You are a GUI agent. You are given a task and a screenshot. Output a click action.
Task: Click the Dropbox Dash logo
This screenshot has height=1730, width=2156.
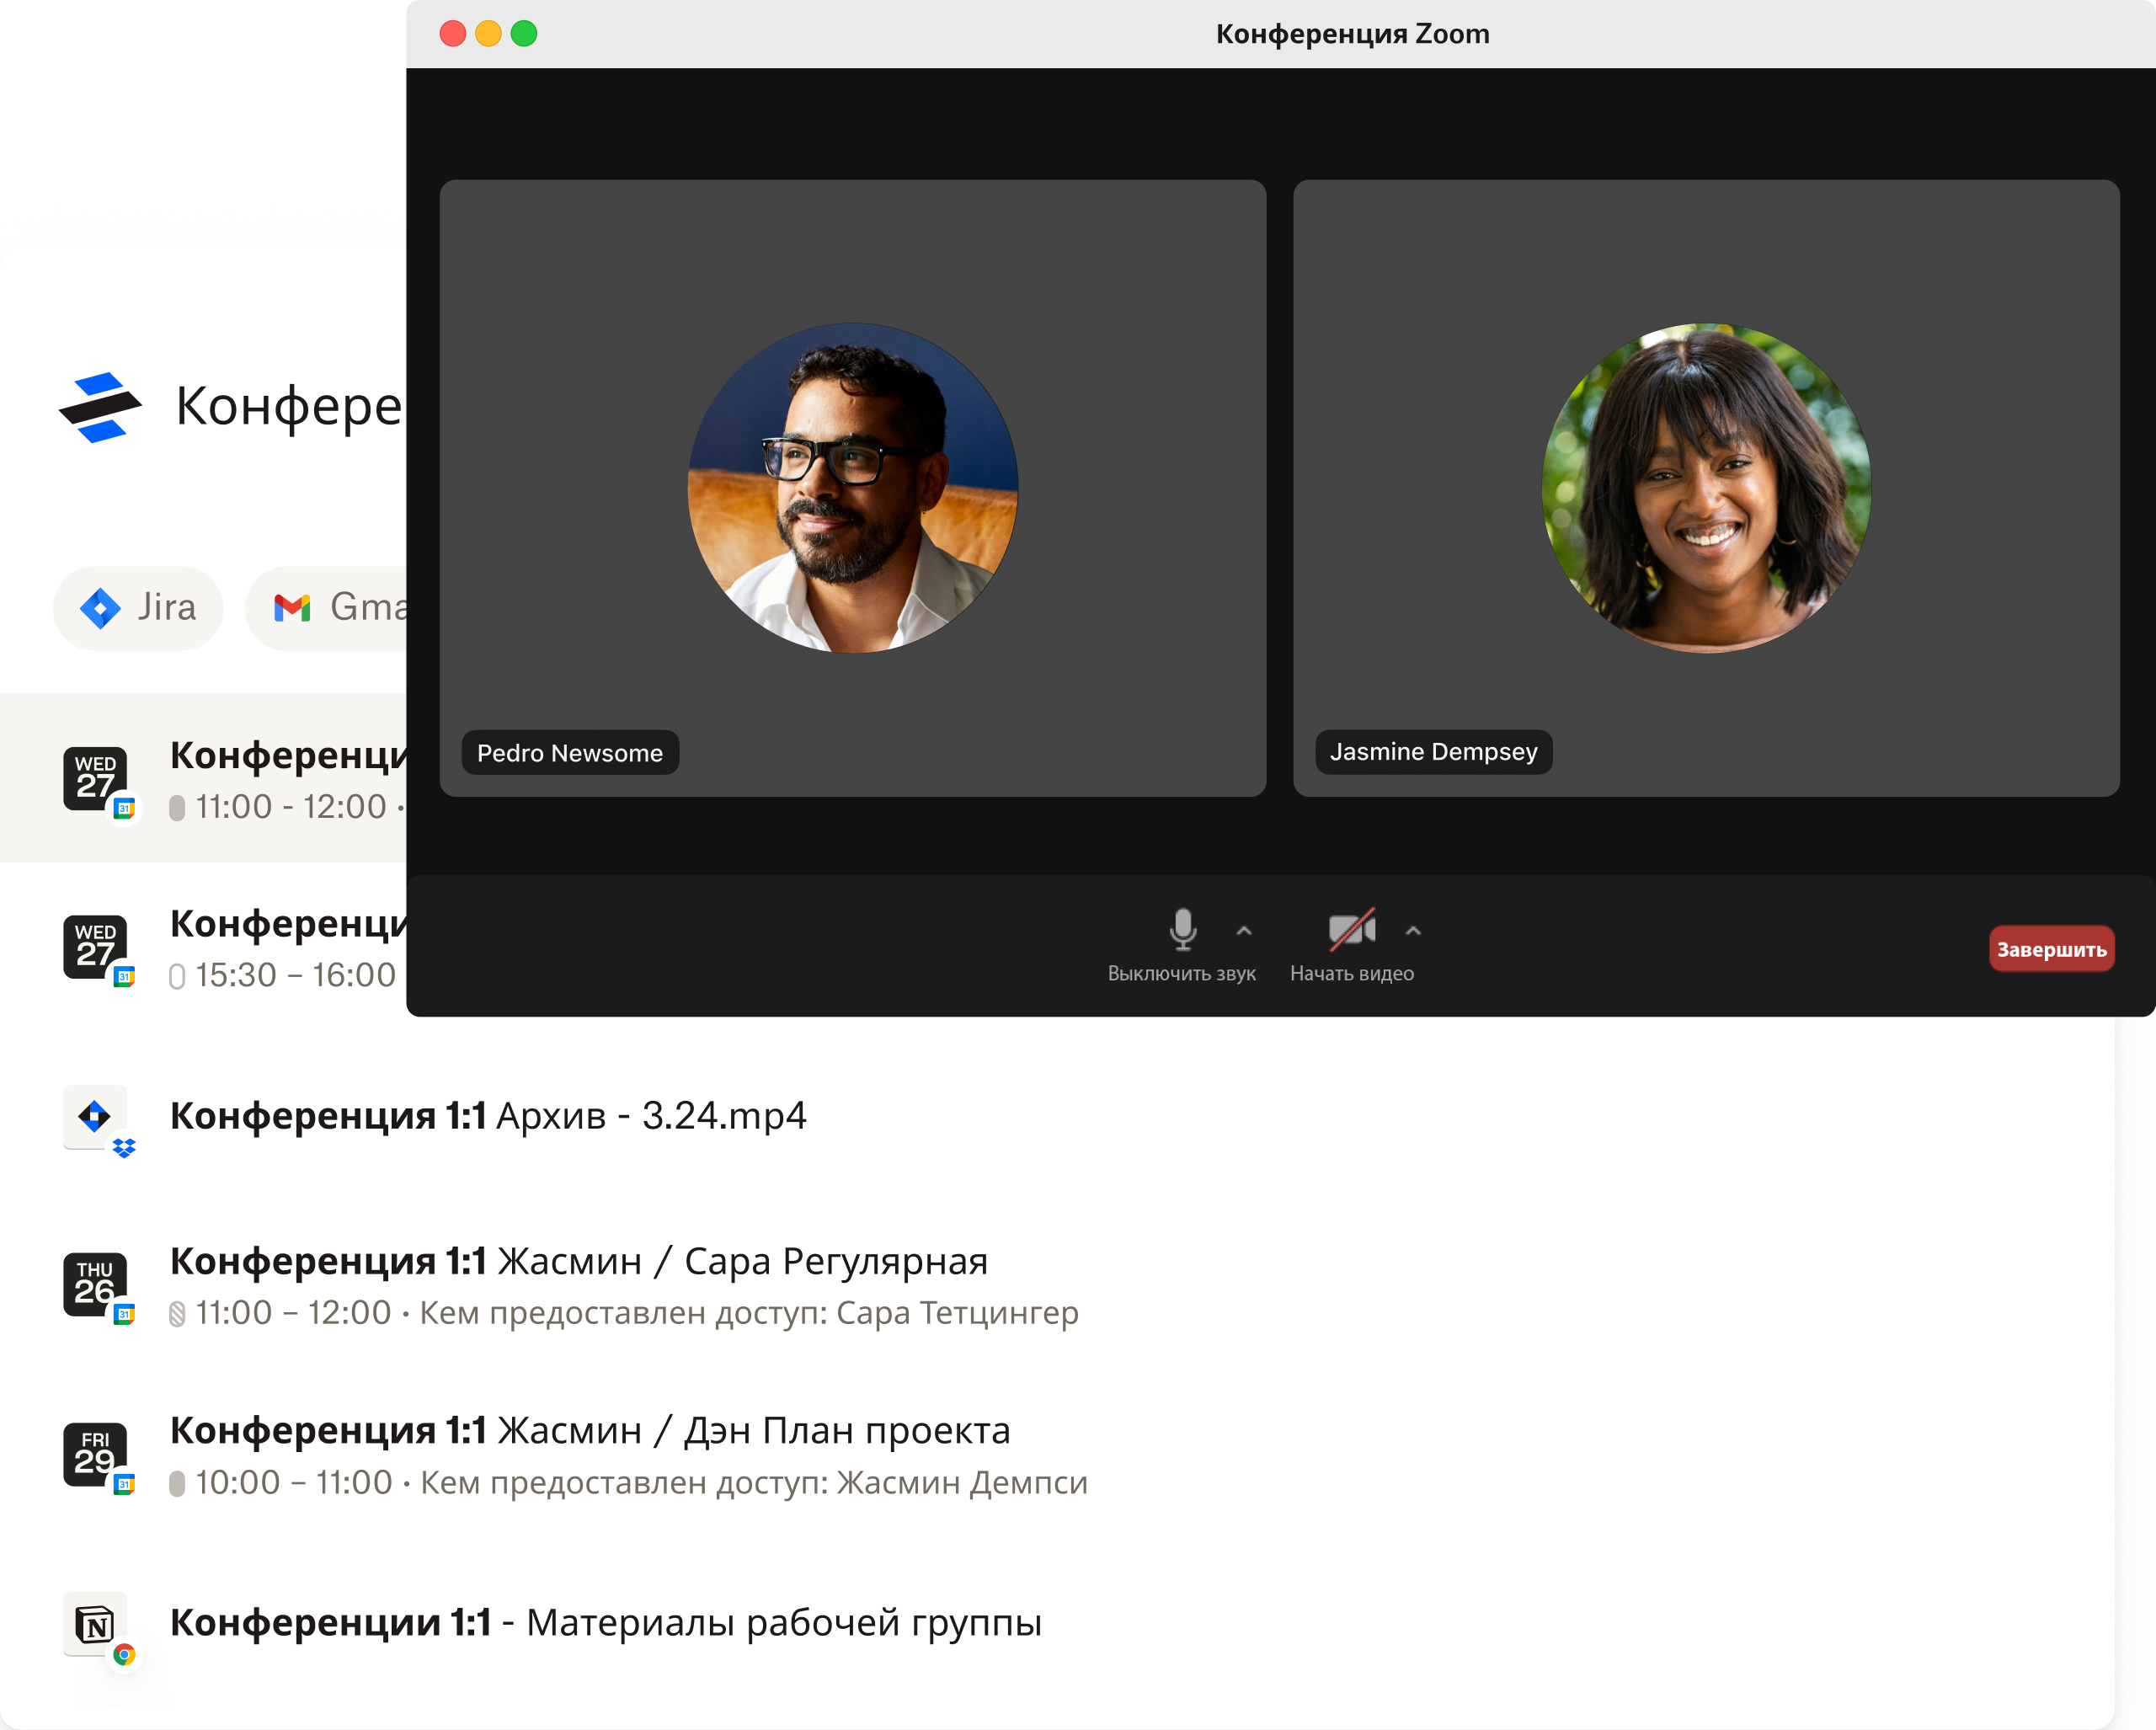(x=99, y=407)
